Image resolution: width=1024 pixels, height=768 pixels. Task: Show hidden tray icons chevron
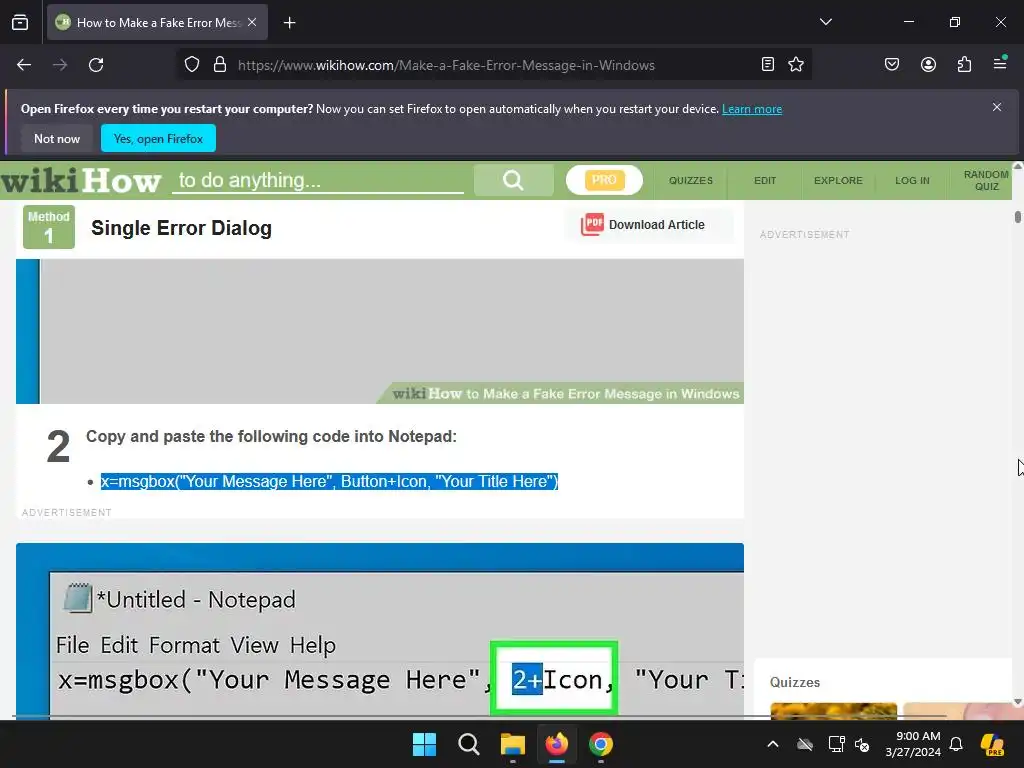coord(773,744)
